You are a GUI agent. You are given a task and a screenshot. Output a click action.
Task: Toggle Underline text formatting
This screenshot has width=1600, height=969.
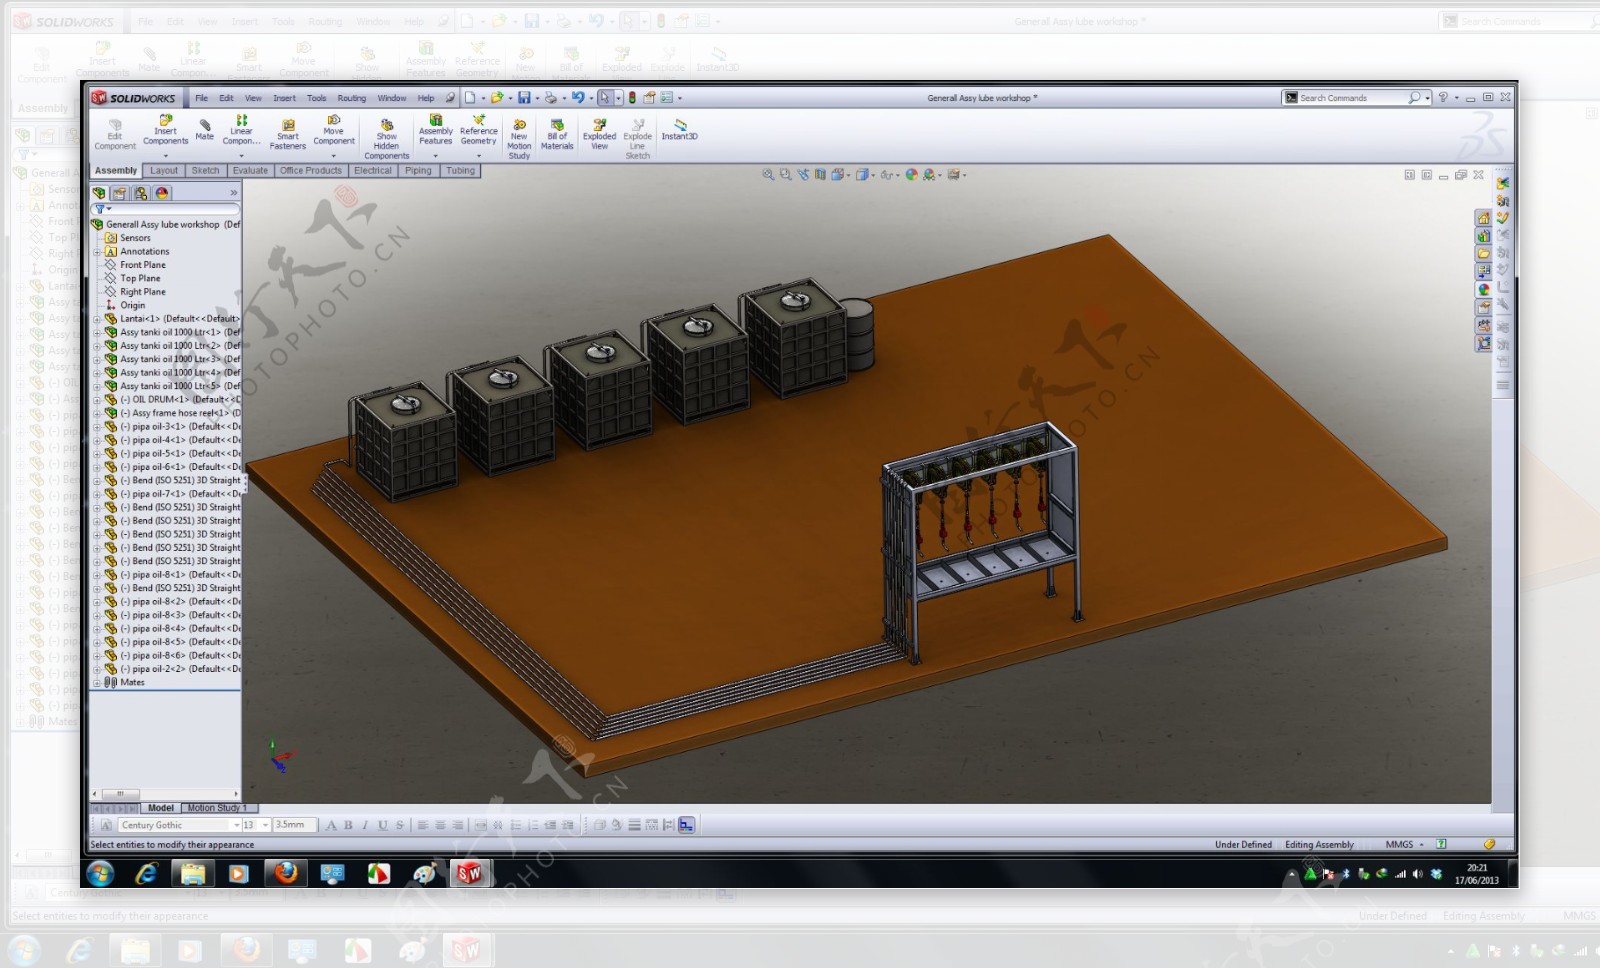click(x=382, y=825)
